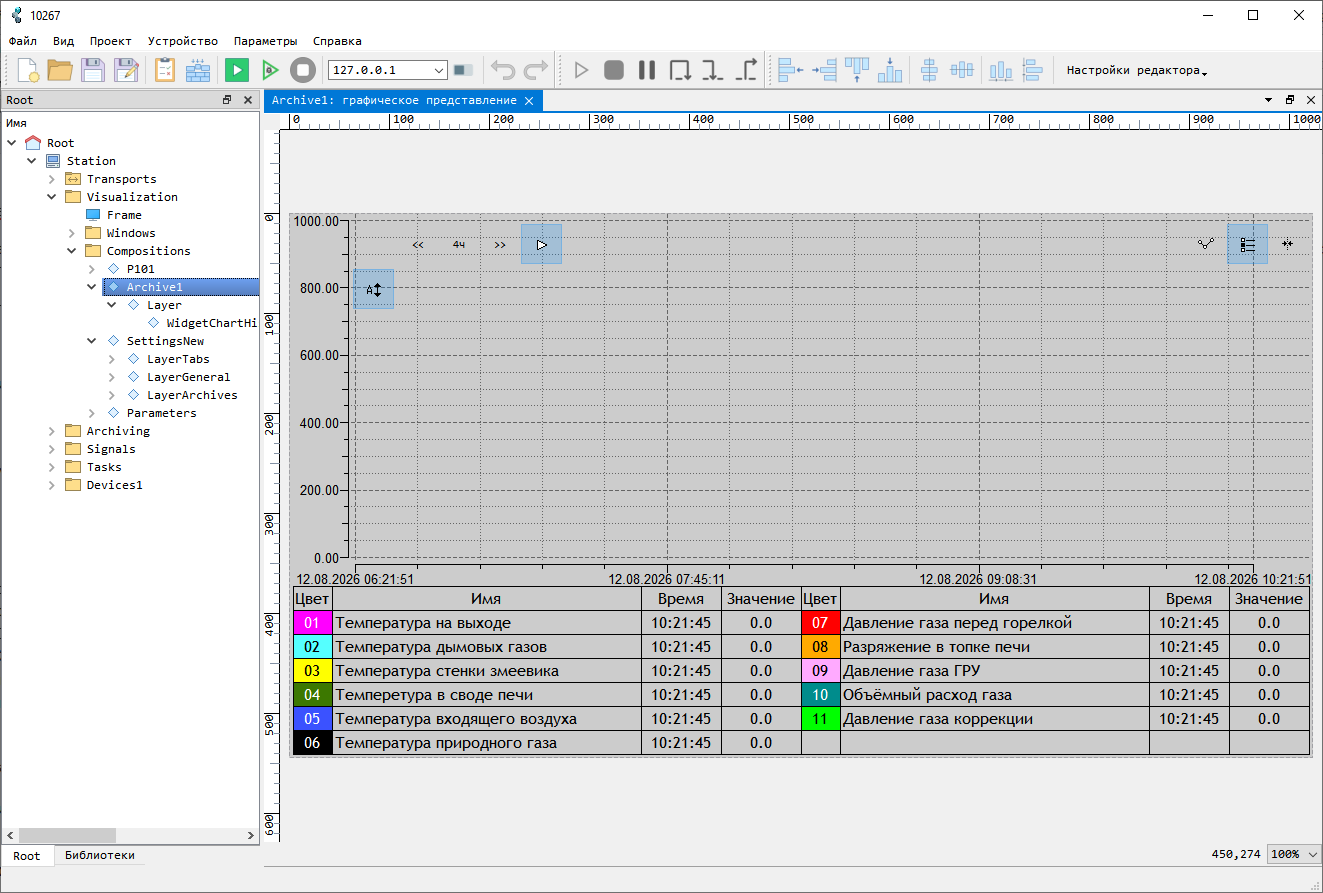Viewport: 1323px width, 893px height.
Task: Save project using the floppy disk icon
Action: [x=93, y=70]
